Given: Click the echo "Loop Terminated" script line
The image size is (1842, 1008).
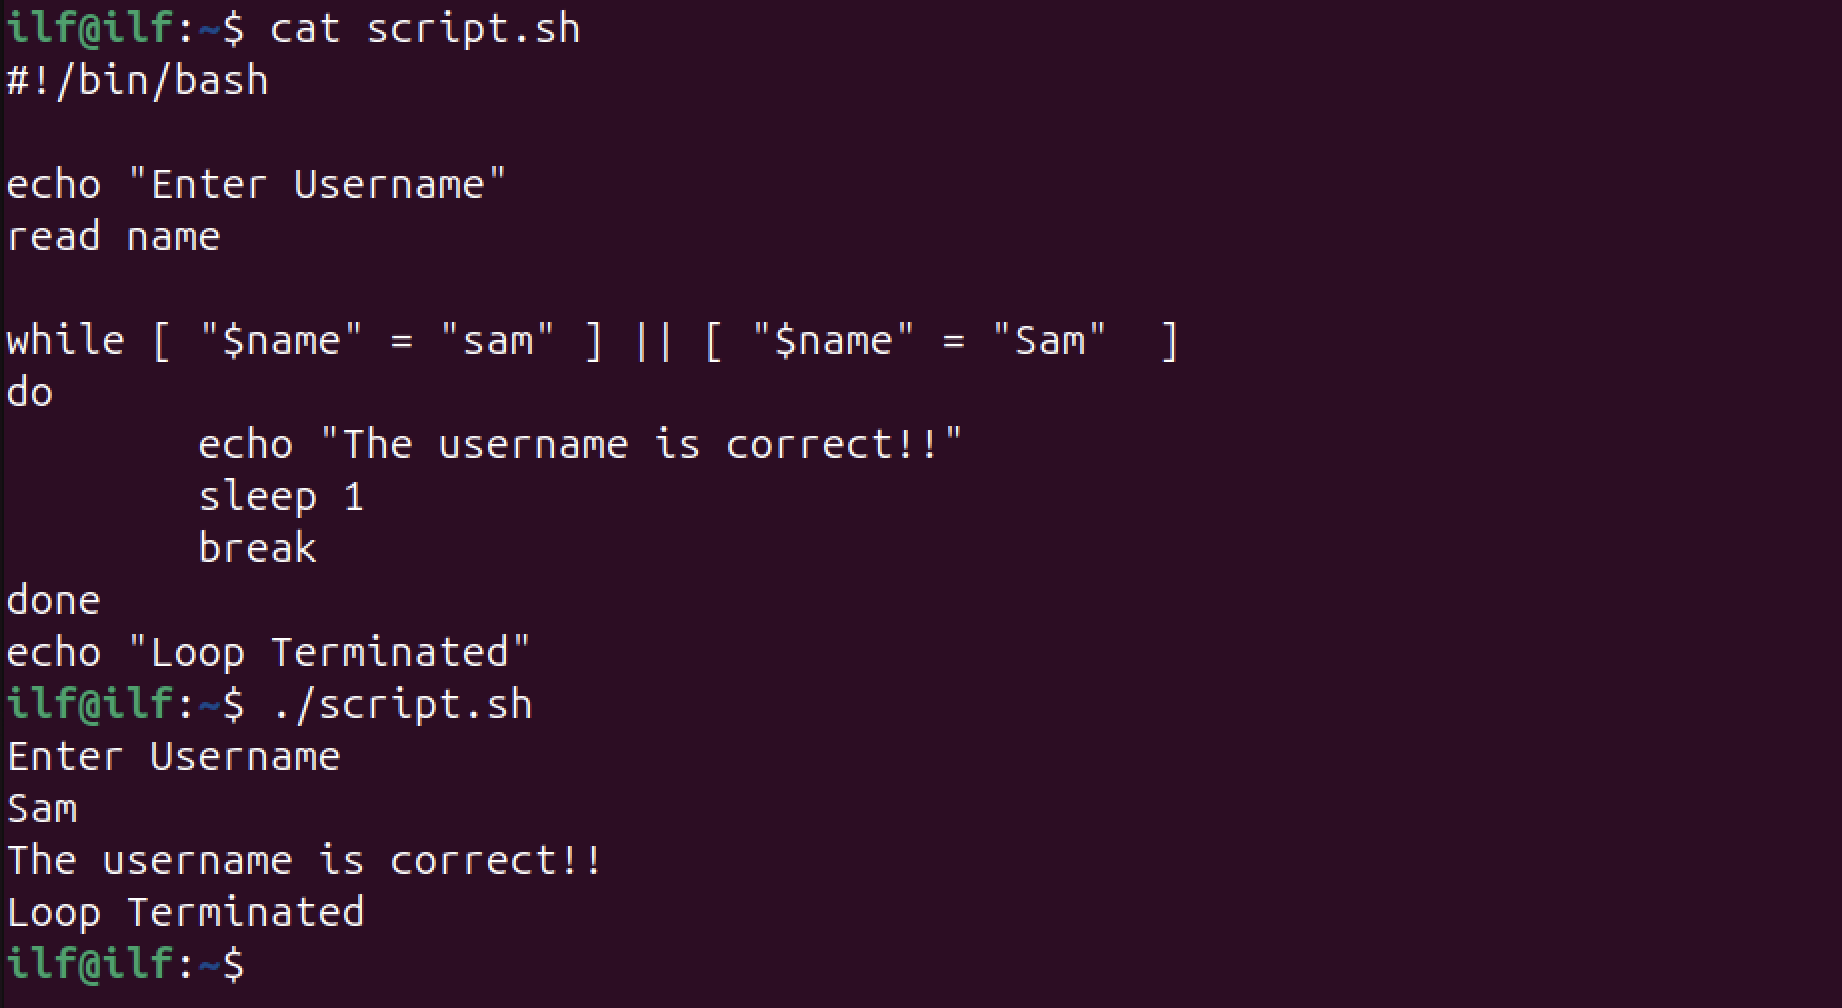Looking at the screenshot, I should [x=268, y=653].
